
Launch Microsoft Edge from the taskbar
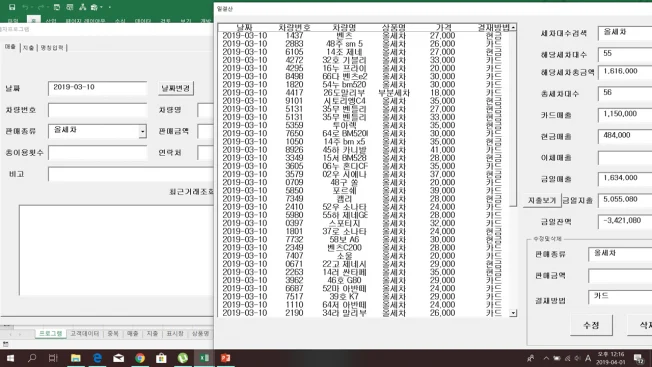pos(97,358)
